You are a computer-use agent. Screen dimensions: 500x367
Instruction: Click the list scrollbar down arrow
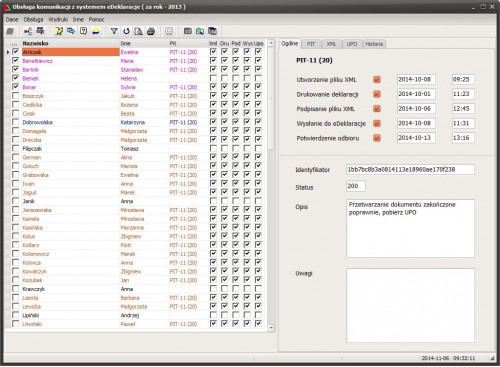pyautogui.click(x=271, y=328)
